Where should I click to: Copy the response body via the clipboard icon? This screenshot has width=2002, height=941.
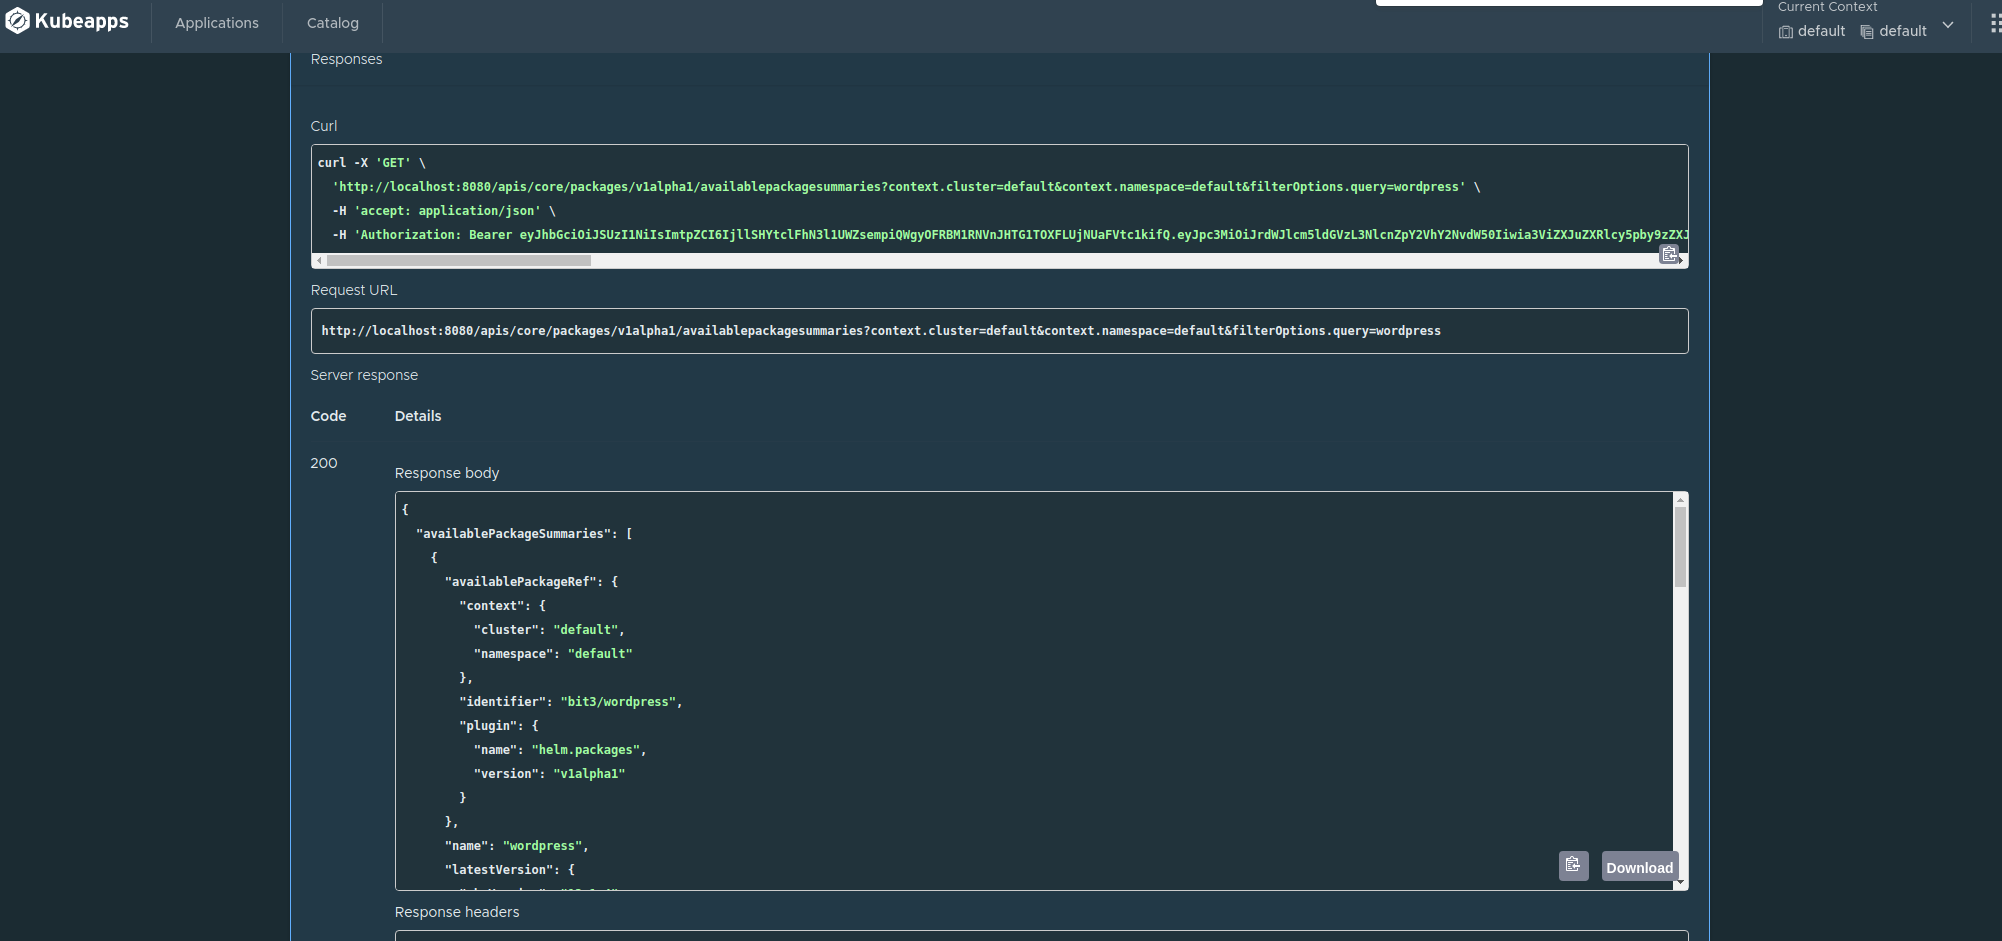click(x=1573, y=865)
